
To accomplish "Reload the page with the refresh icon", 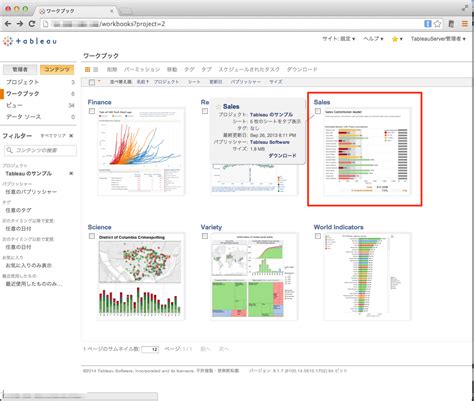I will [32, 24].
